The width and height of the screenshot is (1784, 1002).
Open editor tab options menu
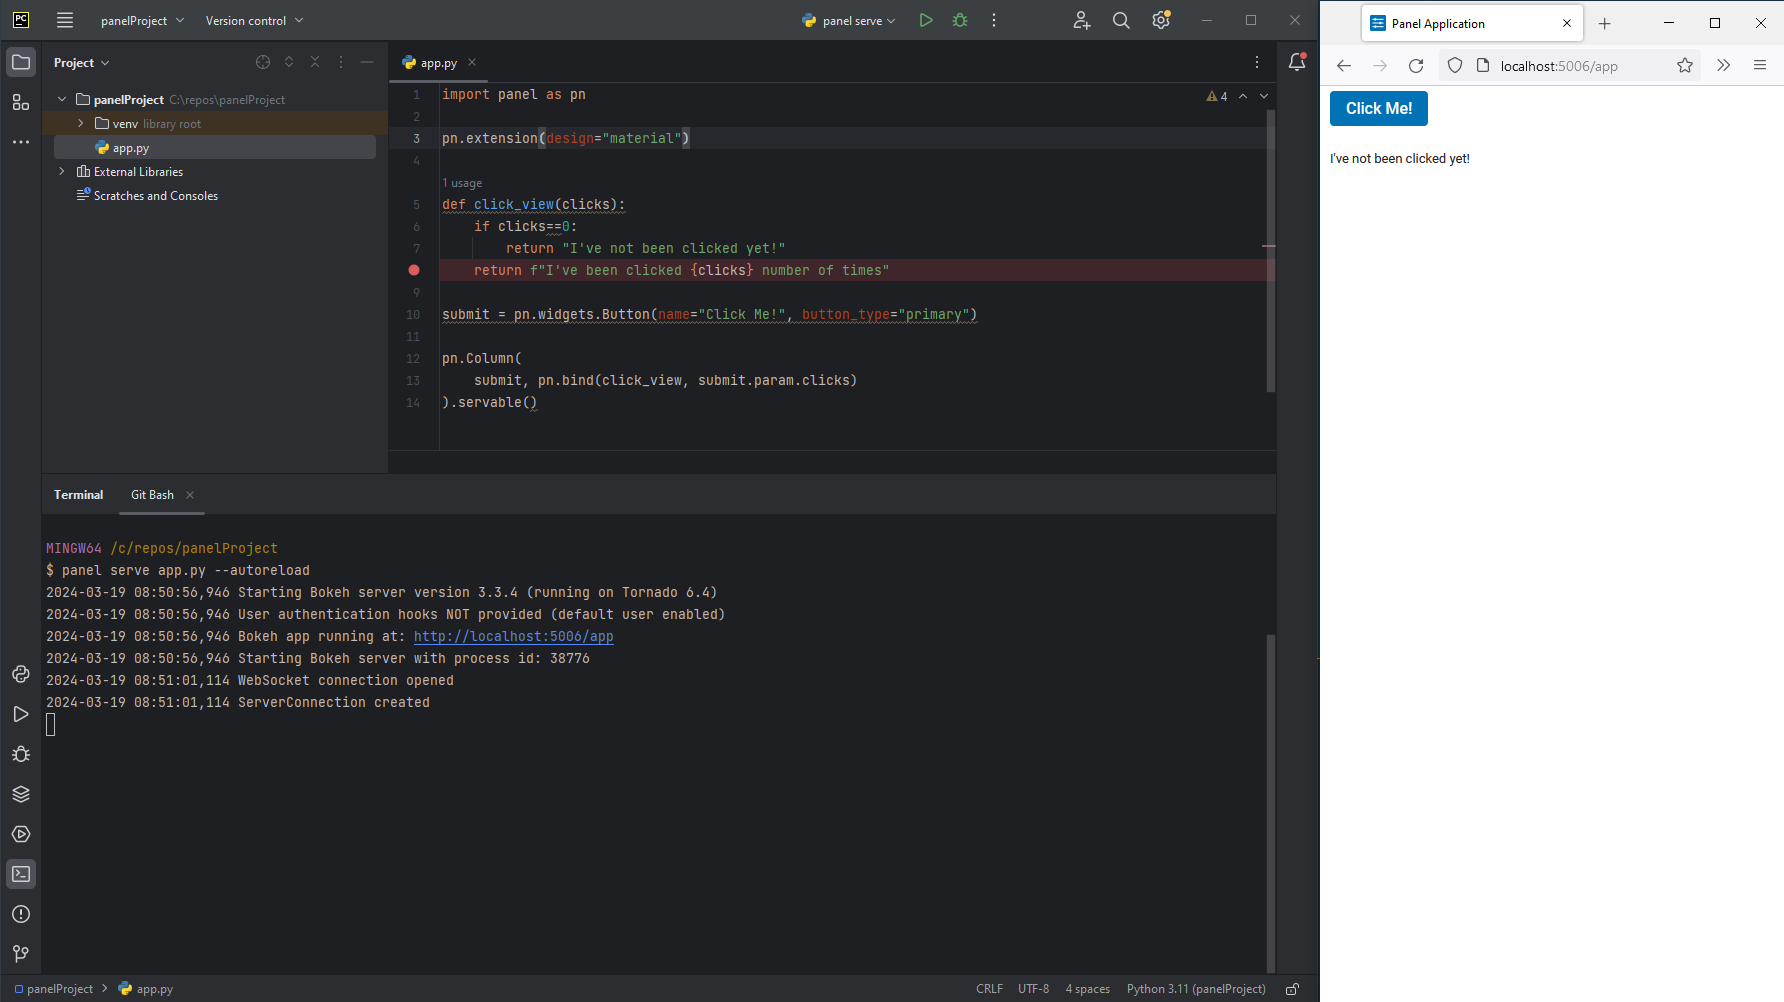(x=1257, y=62)
